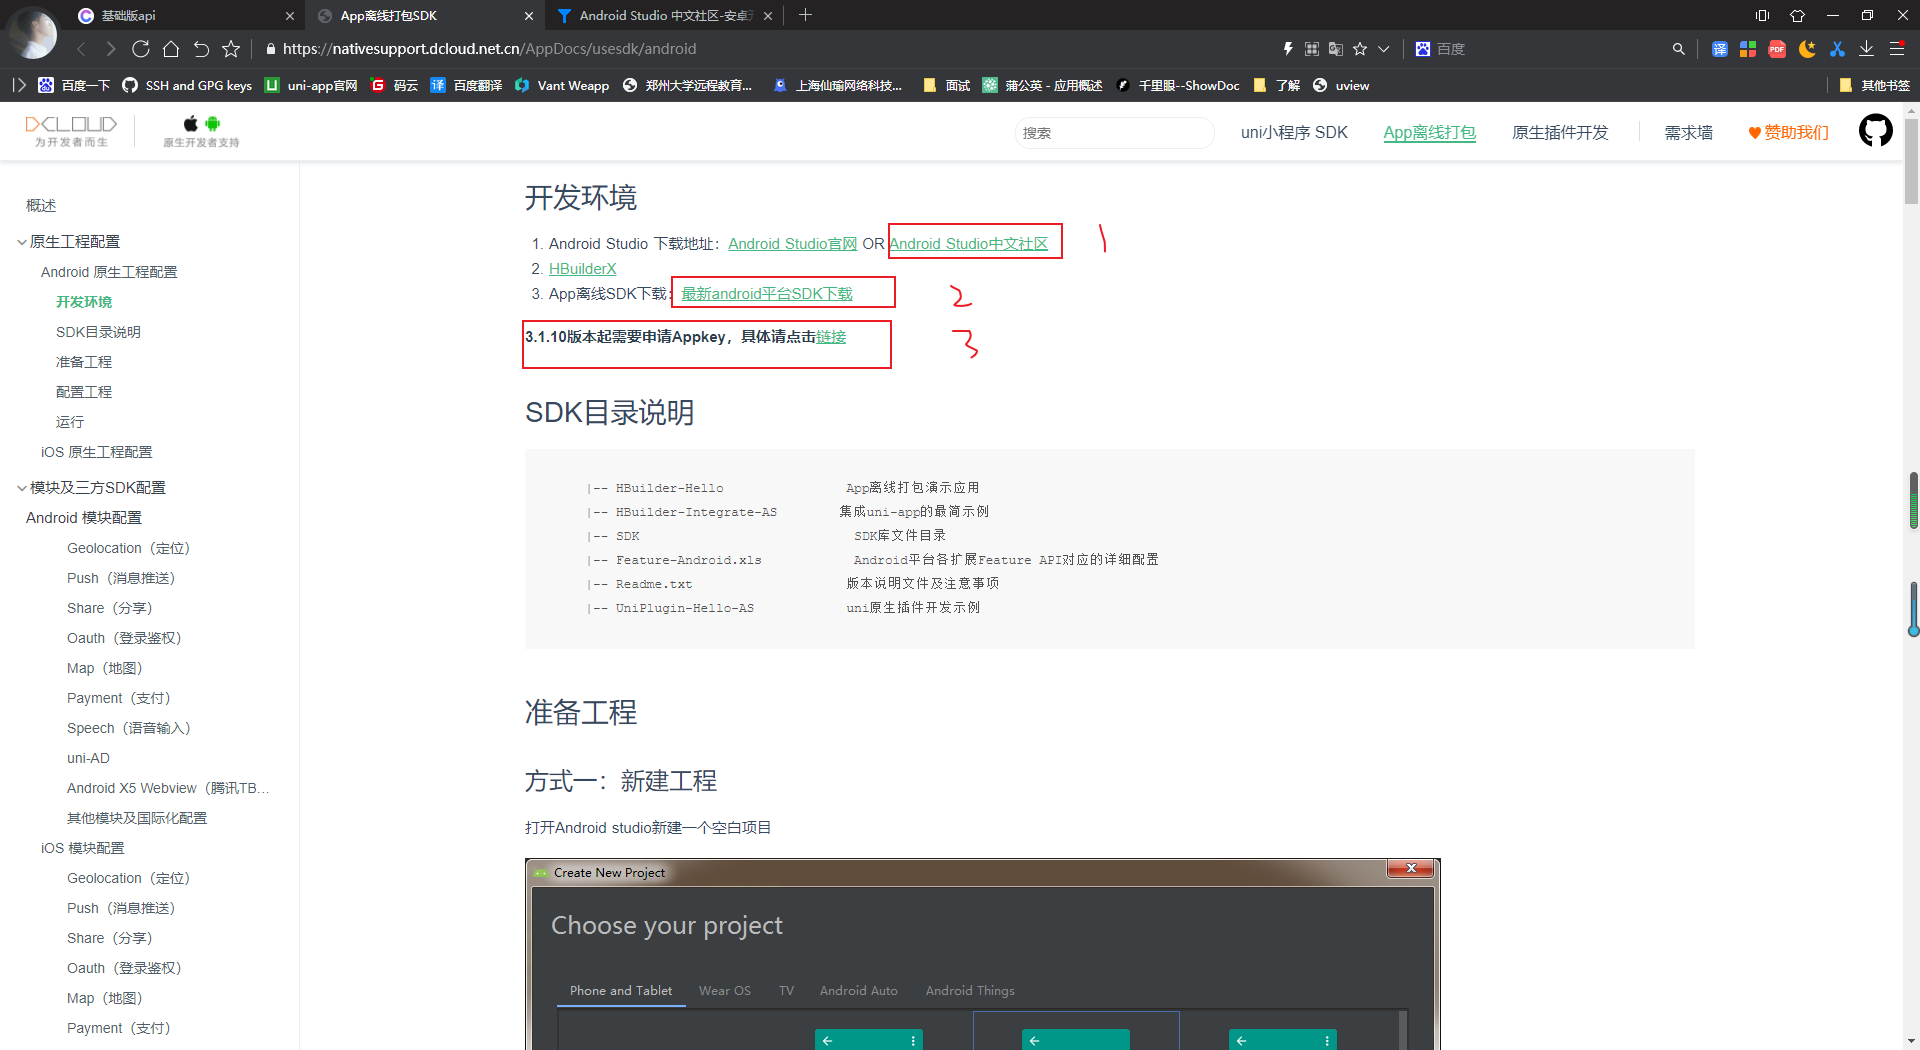
Task: Expand iOS 模块配置 in sidebar
Action: (83, 848)
